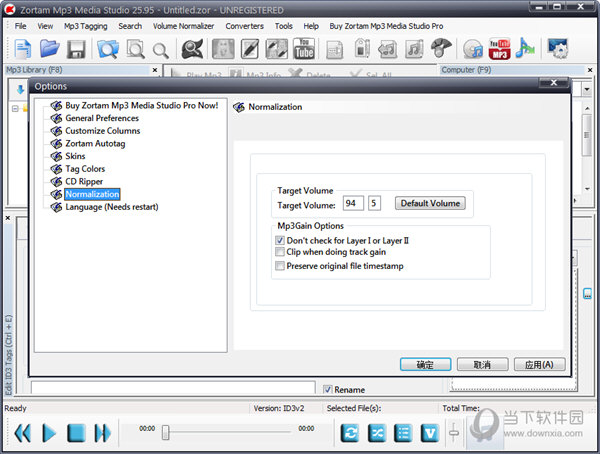
Task: Toggle Don't check for Layer I or II
Action: [280, 240]
